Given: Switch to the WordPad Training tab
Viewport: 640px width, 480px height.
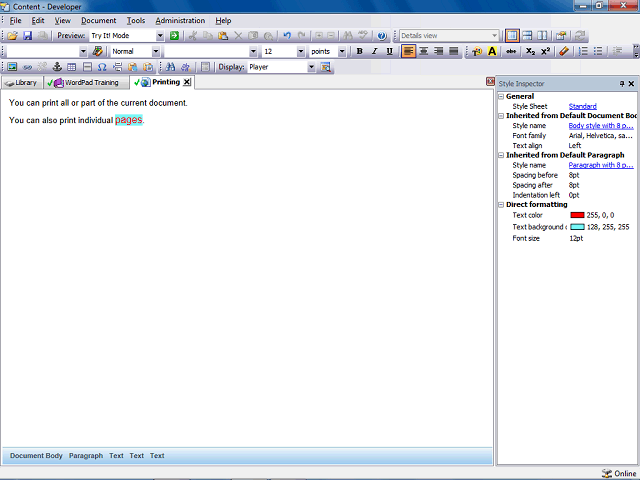Looking at the screenshot, I should click(x=84, y=82).
